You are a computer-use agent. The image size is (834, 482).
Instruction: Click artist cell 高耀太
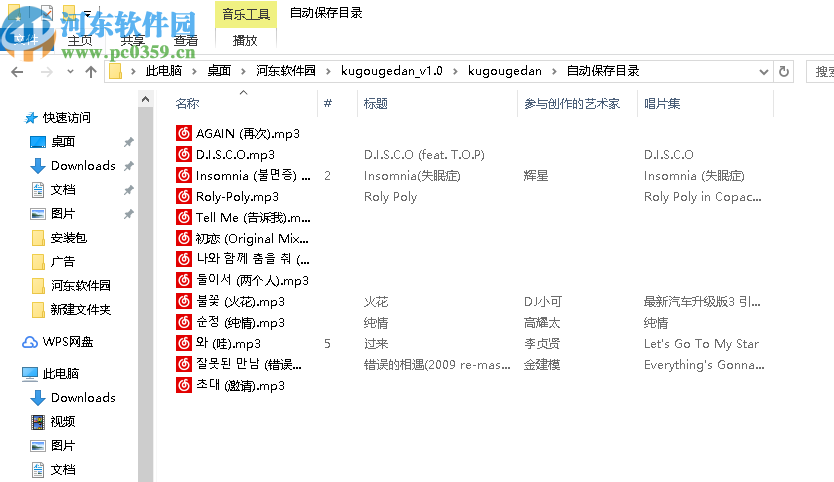click(542, 322)
